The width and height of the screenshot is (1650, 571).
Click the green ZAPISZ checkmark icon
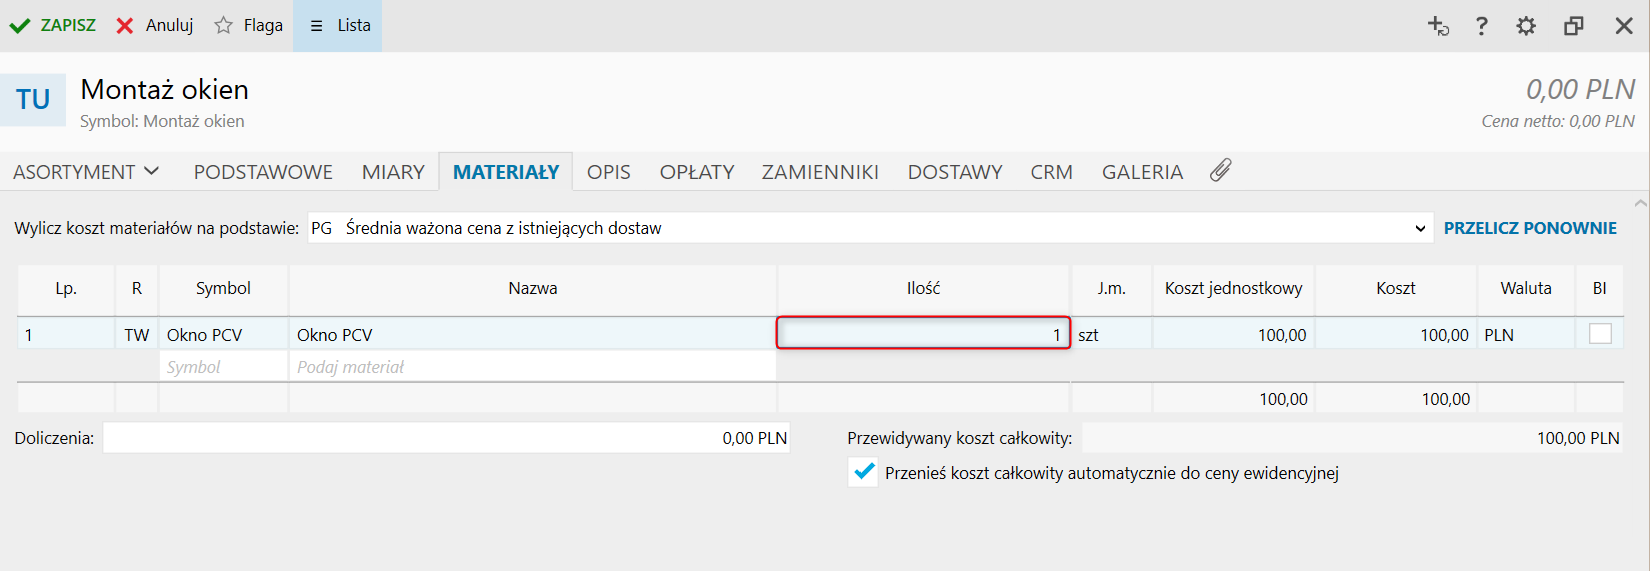tap(20, 26)
